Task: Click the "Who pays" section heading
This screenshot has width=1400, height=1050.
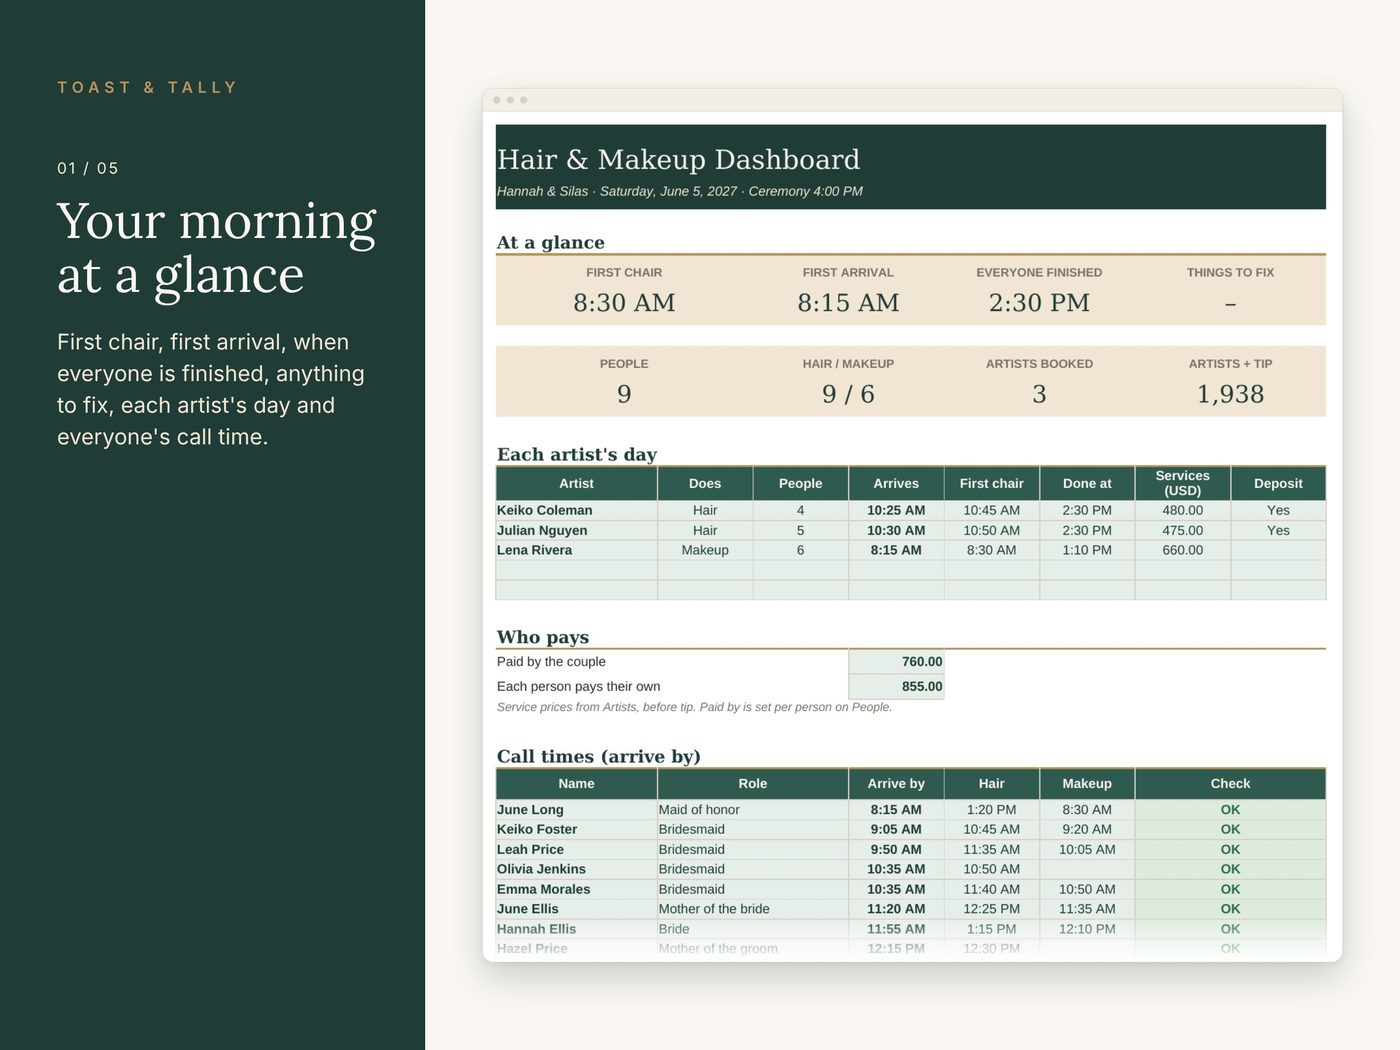Action: pos(543,637)
